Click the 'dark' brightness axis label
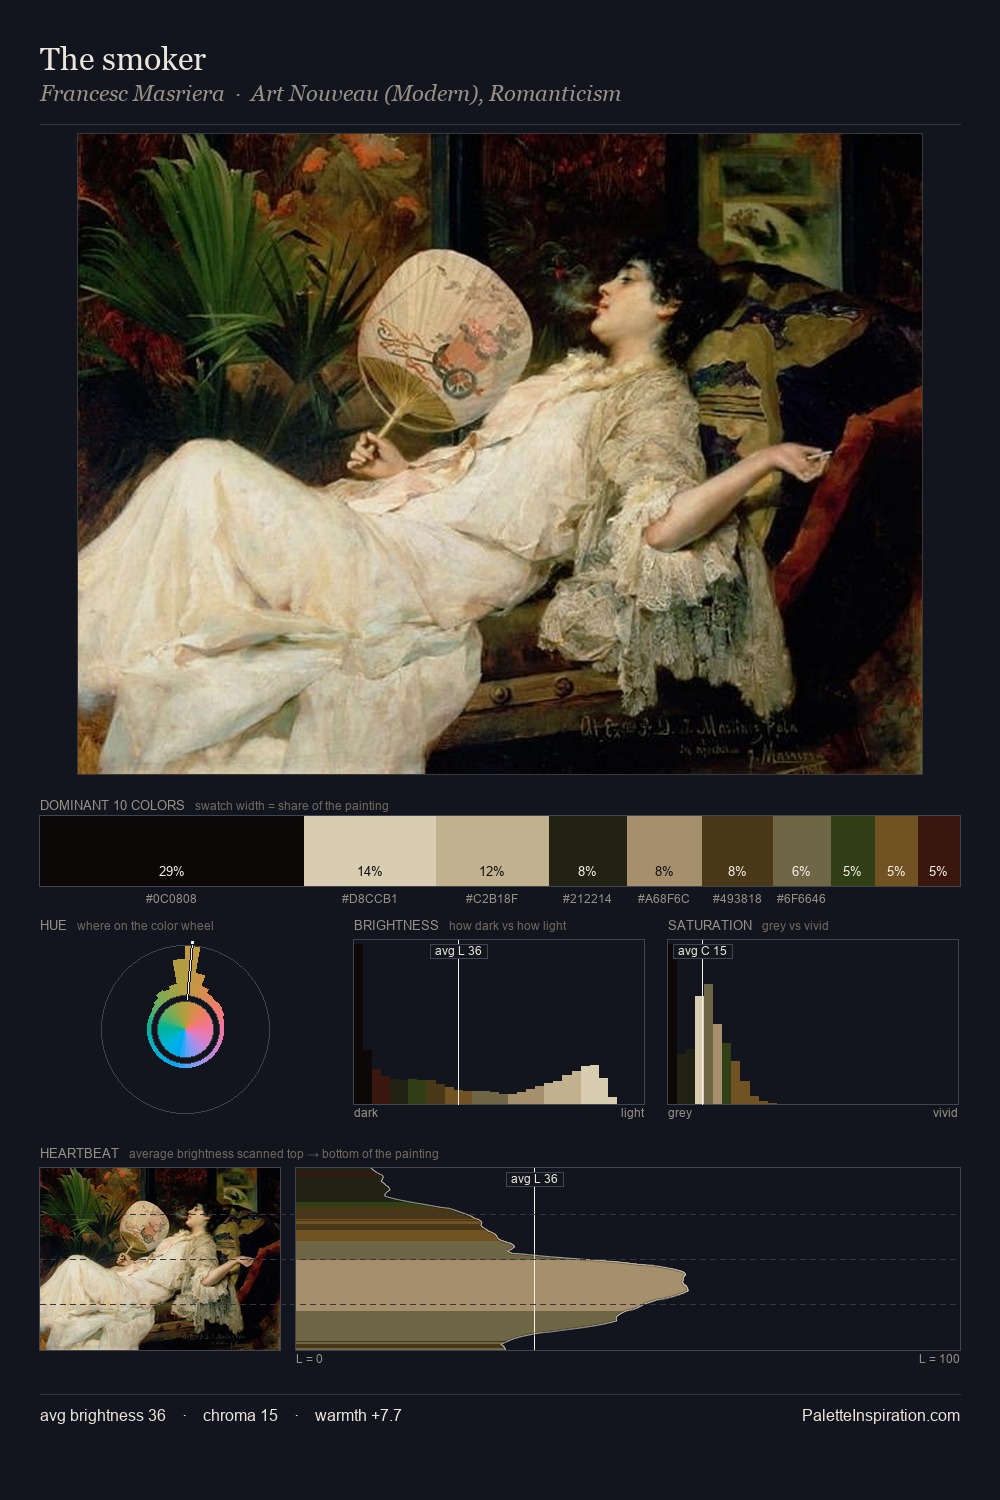Screen dimensions: 1000x1500 point(366,1113)
